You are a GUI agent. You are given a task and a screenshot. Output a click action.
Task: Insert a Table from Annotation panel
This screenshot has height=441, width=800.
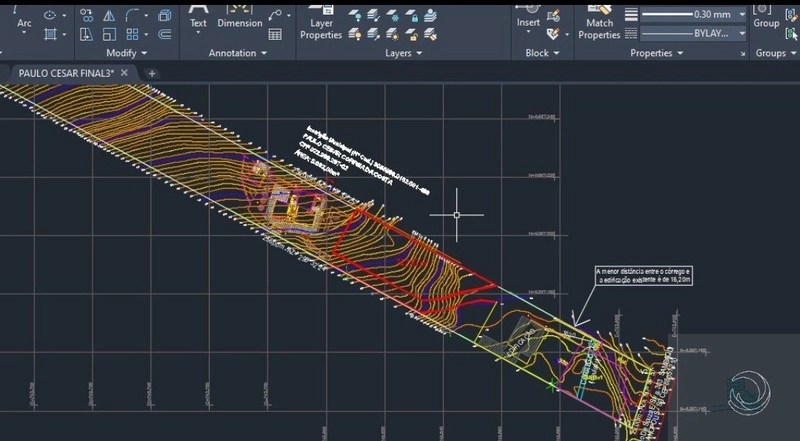pyautogui.click(x=275, y=34)
